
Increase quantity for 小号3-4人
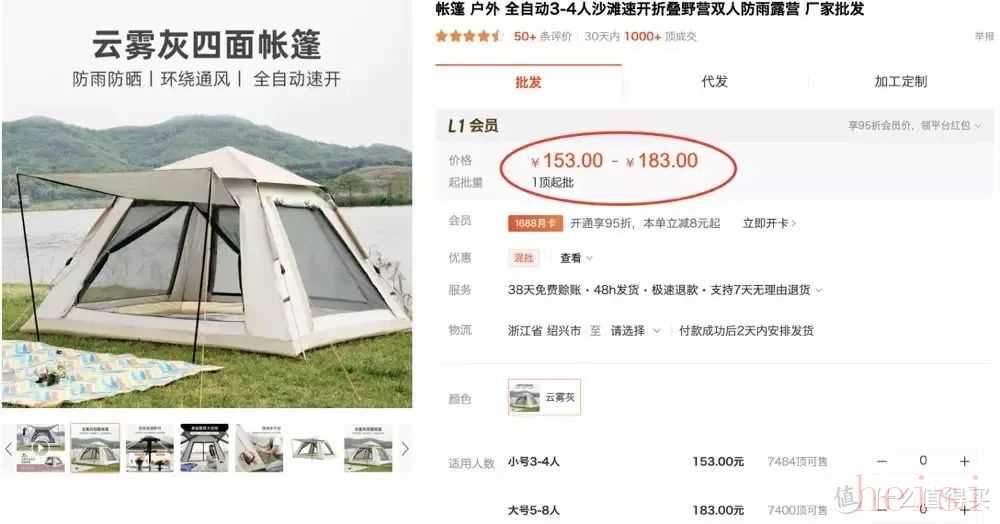[x=964, y=461]
